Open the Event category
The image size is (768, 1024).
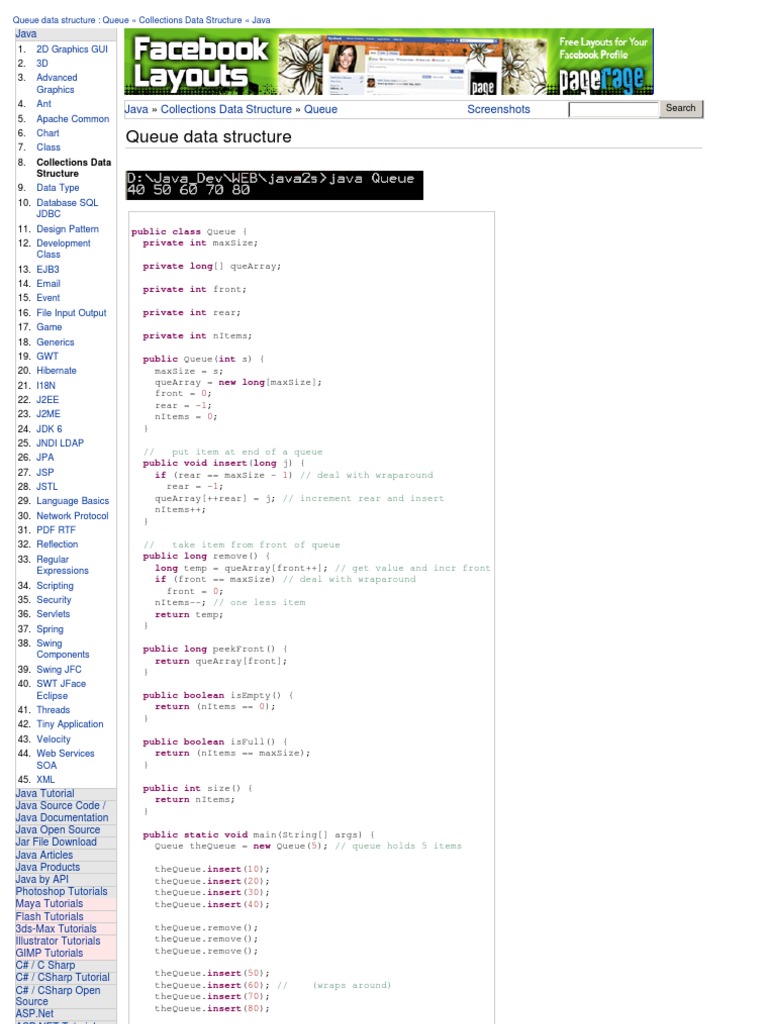(48, 298)
